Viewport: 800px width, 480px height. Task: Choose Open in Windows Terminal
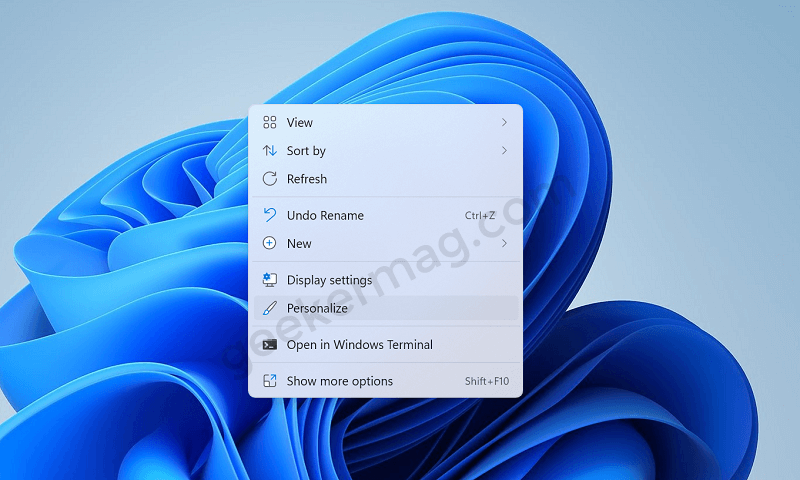[385, 345]
